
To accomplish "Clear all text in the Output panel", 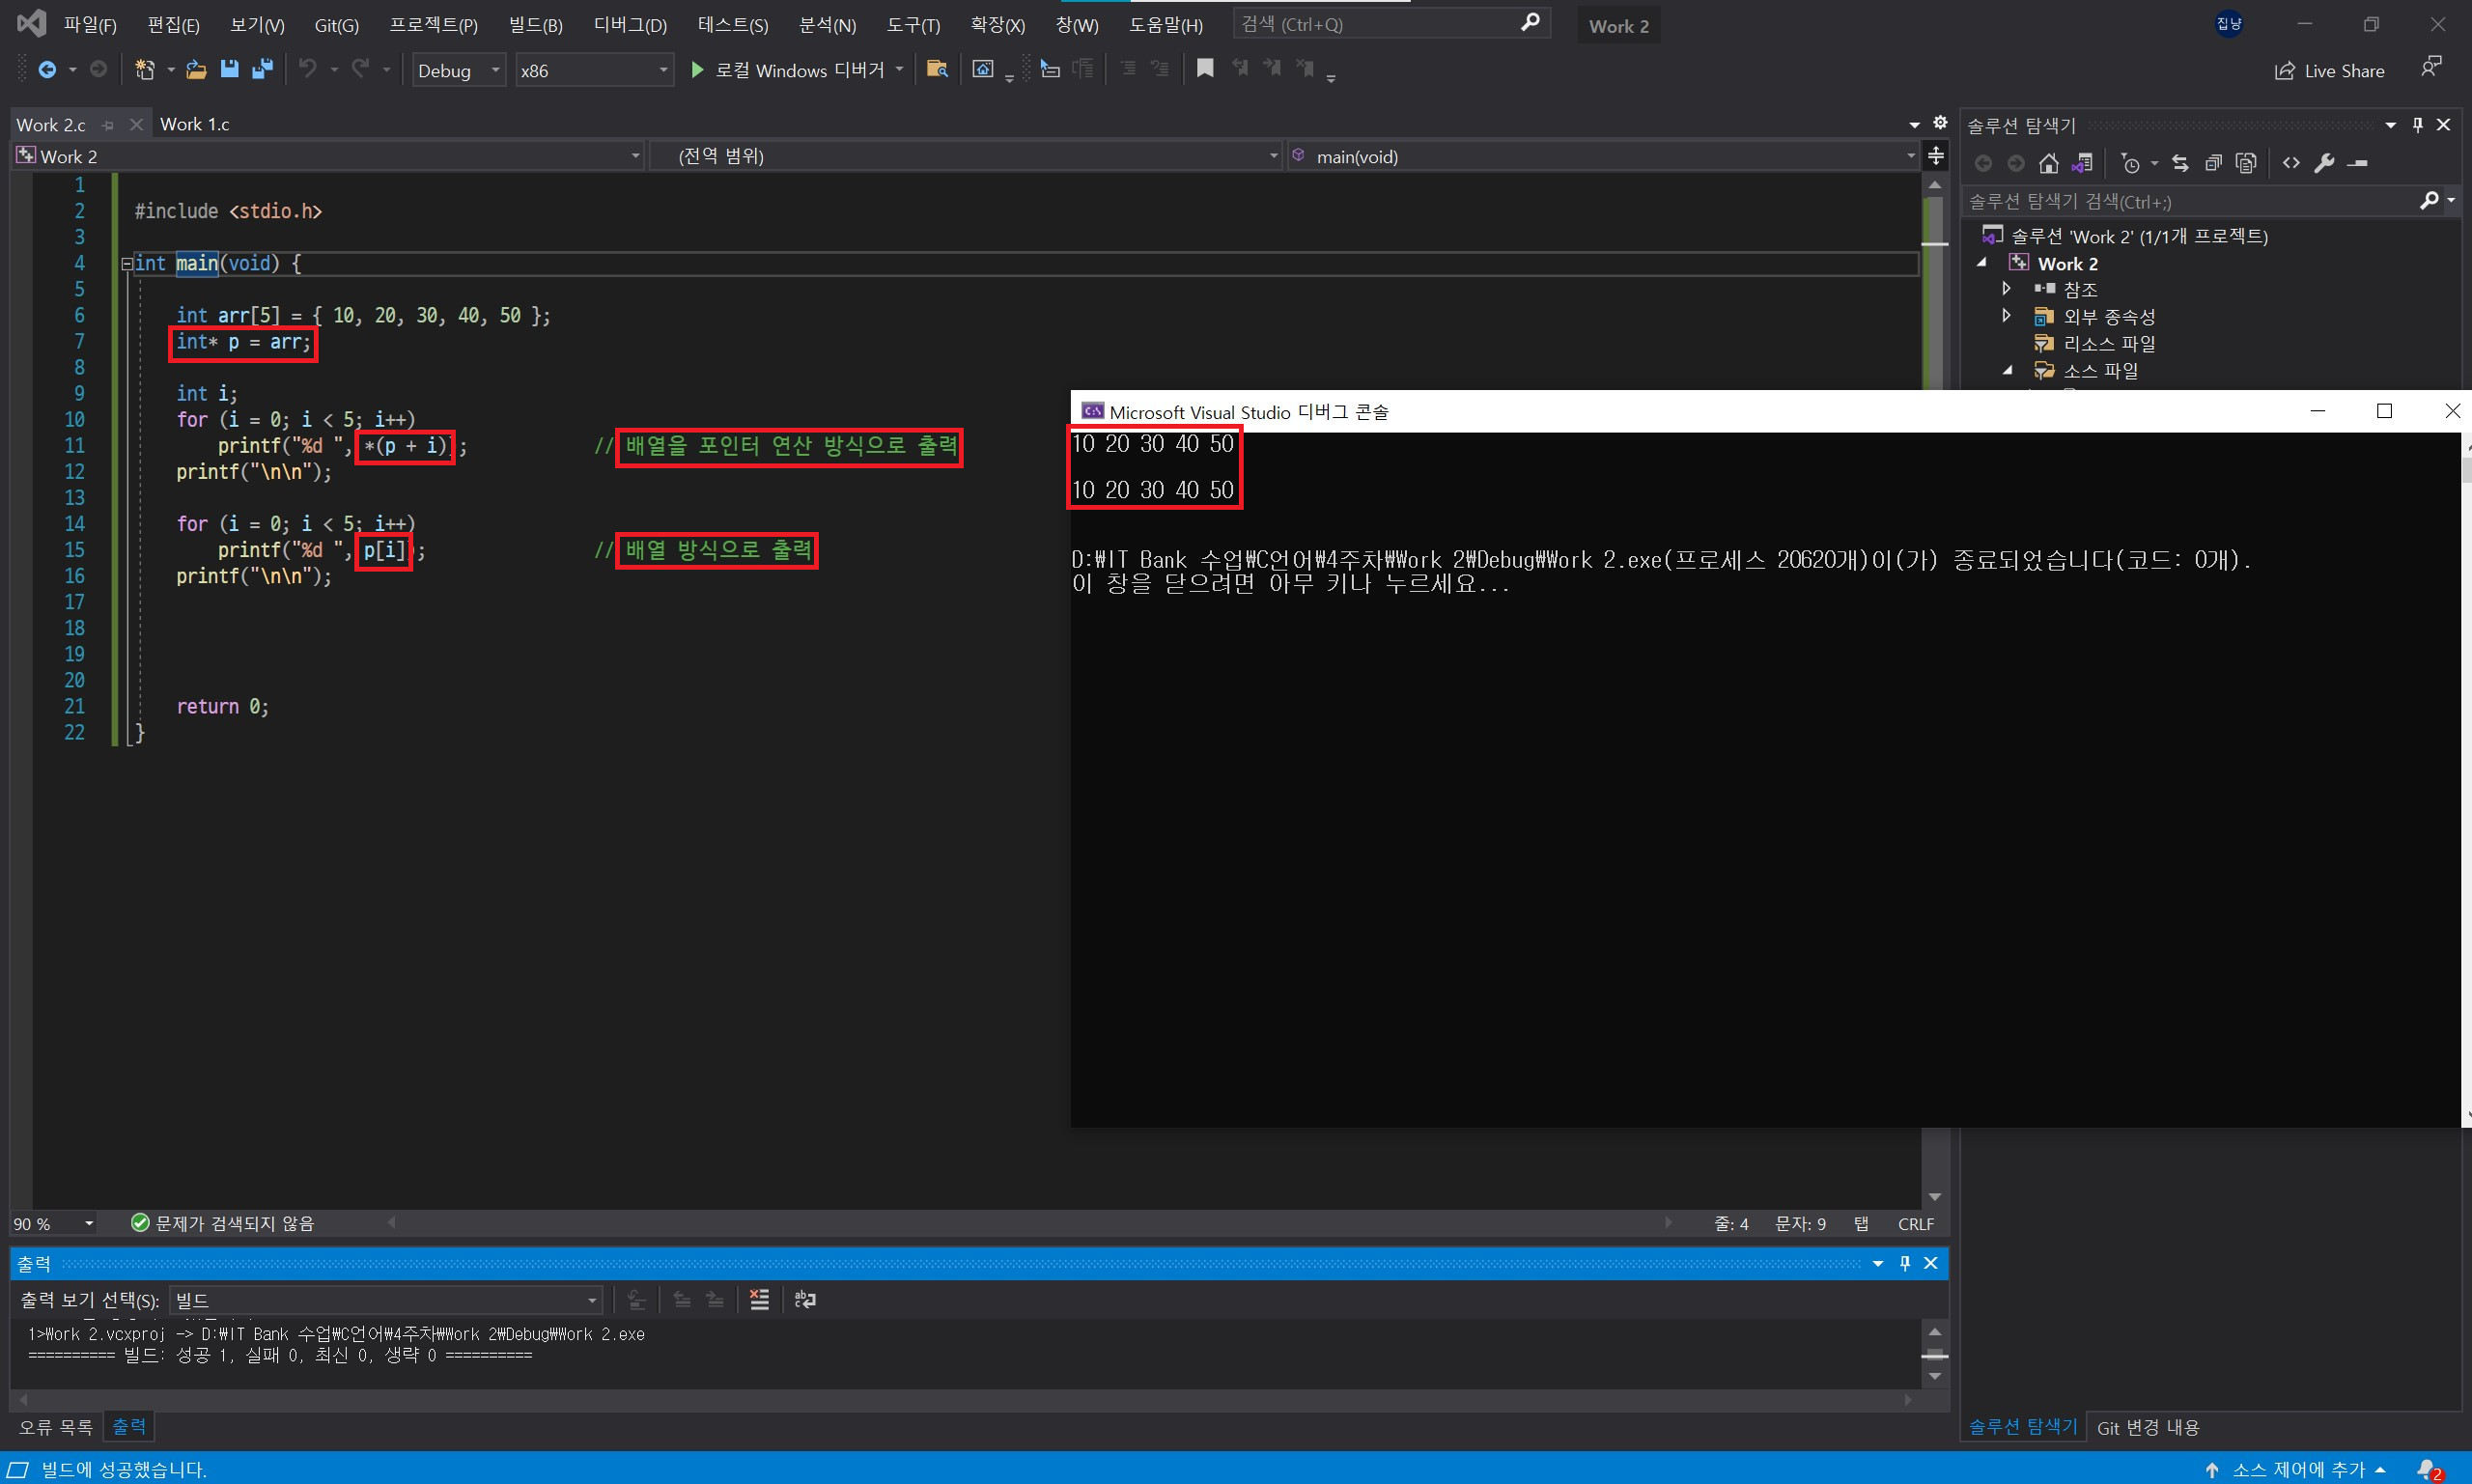I will (x=759, y=1299).
